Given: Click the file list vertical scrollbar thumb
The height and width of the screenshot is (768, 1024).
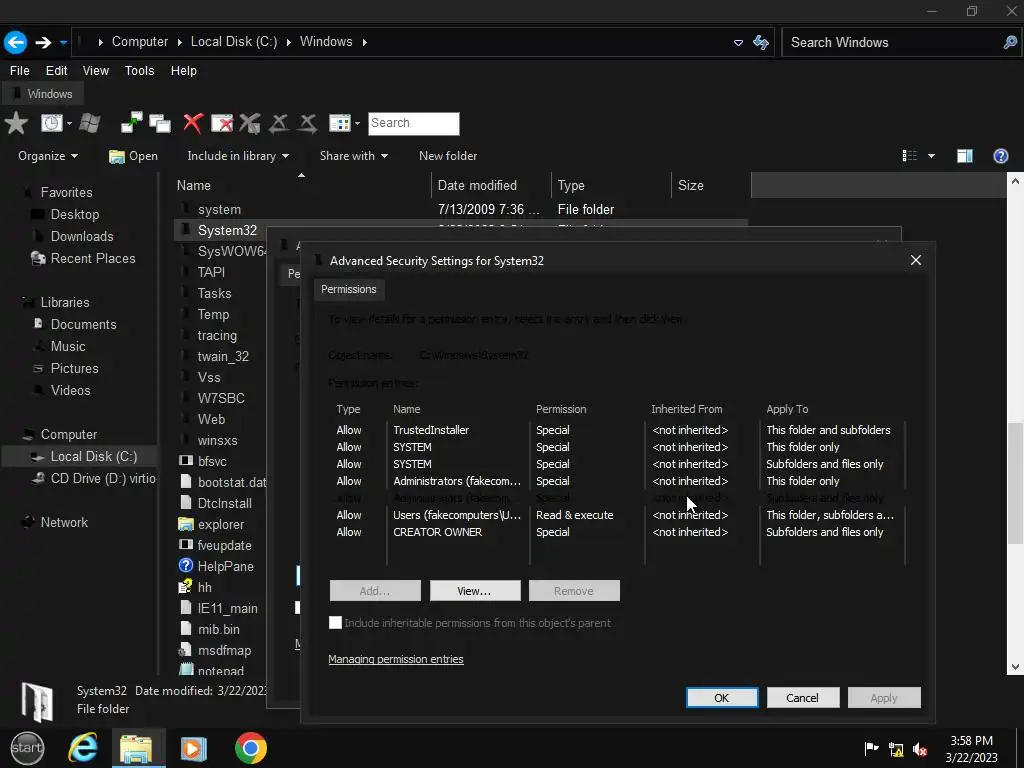Looking at the screenshot, I should click(1015, 483).
